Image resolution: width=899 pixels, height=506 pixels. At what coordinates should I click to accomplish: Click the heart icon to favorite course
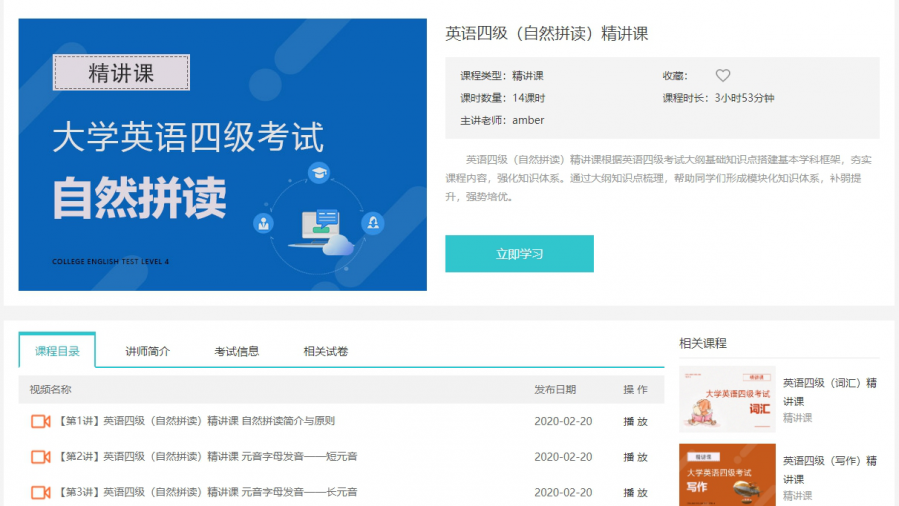[x=723, y=76]
